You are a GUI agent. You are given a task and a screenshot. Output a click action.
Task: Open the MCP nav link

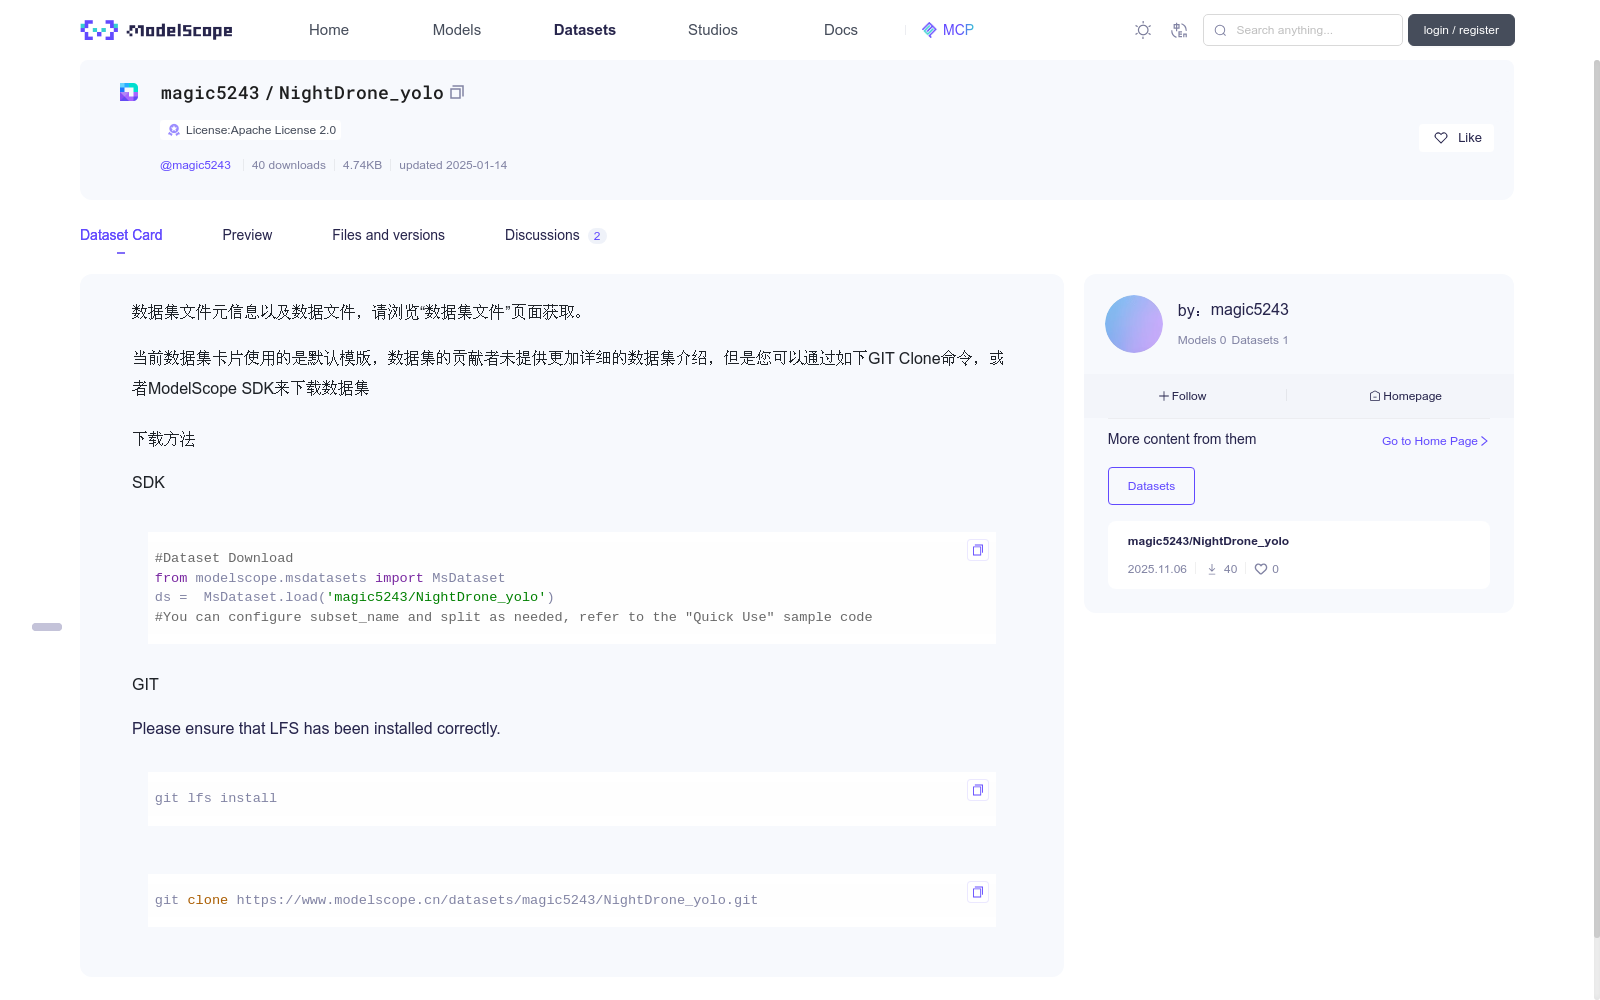[947, 30]
